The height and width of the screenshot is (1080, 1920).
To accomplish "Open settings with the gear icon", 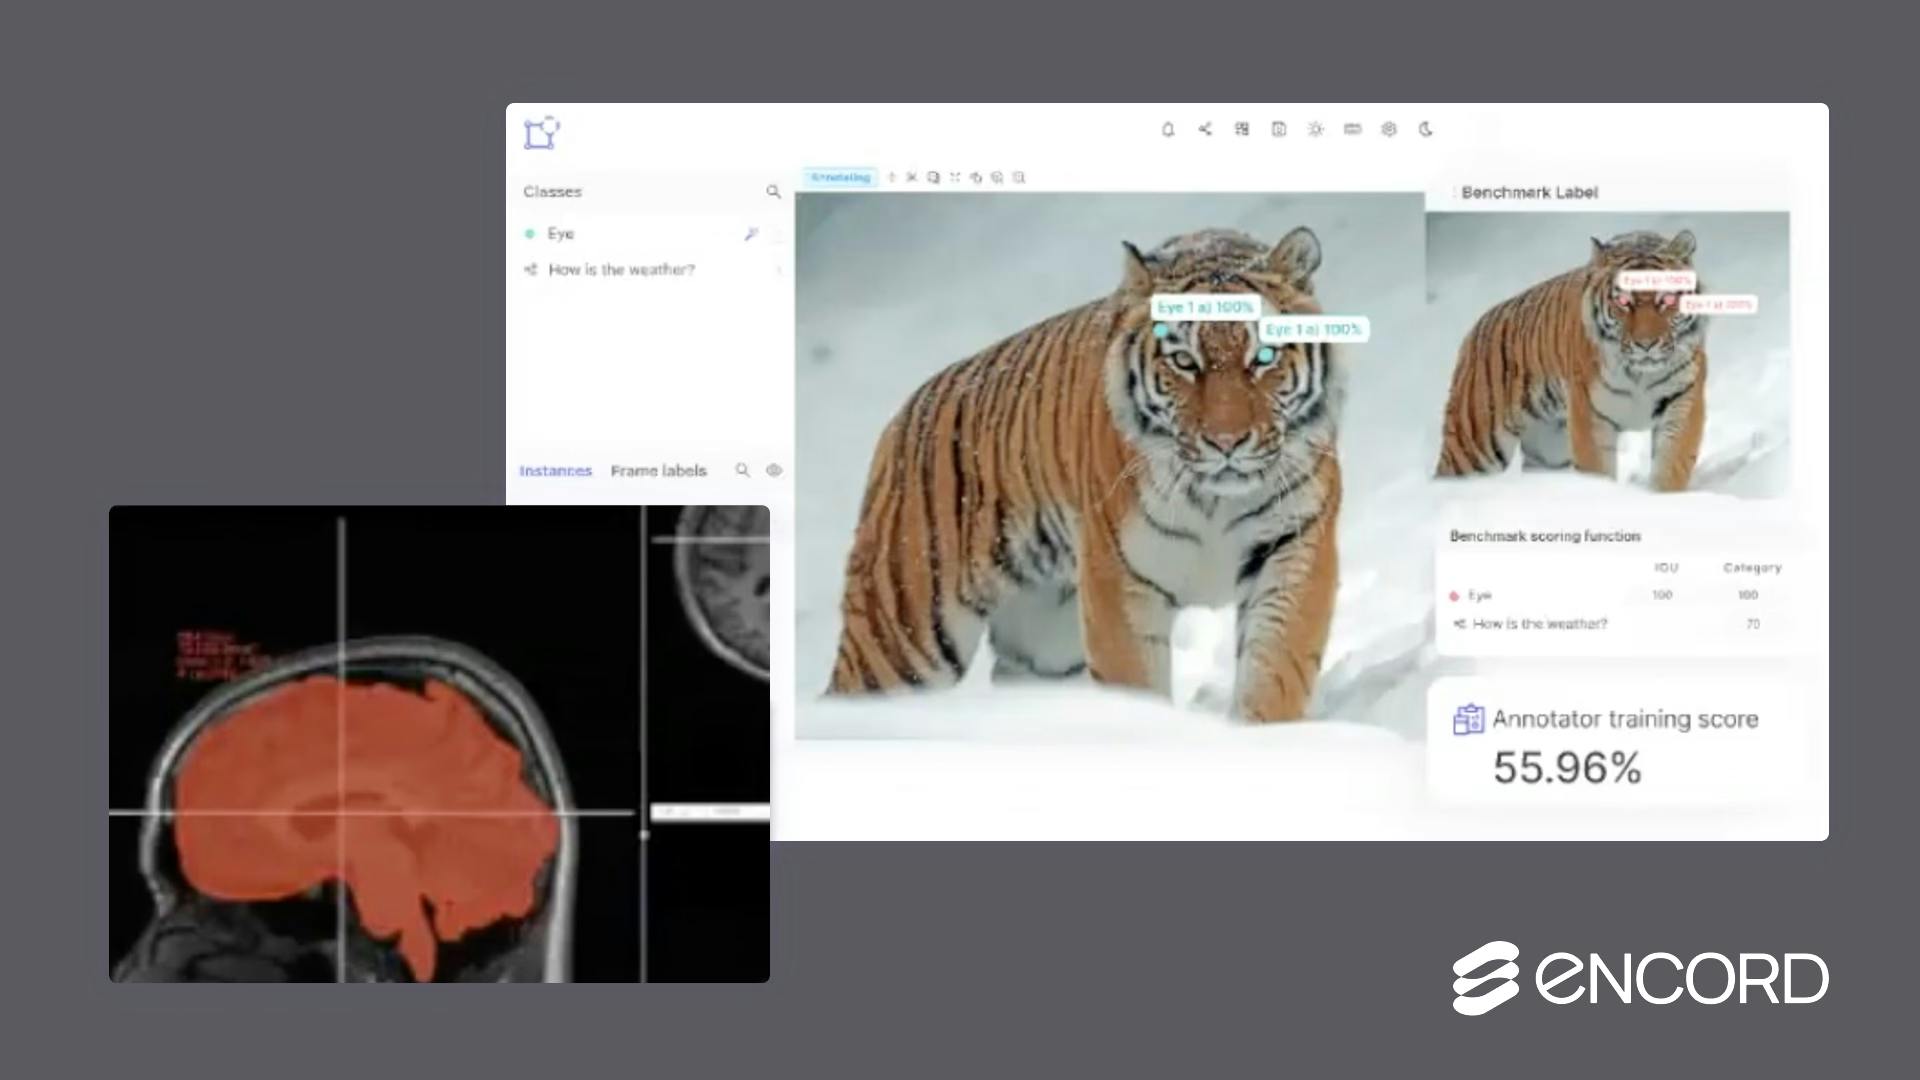I will [x=1389, y=129].
